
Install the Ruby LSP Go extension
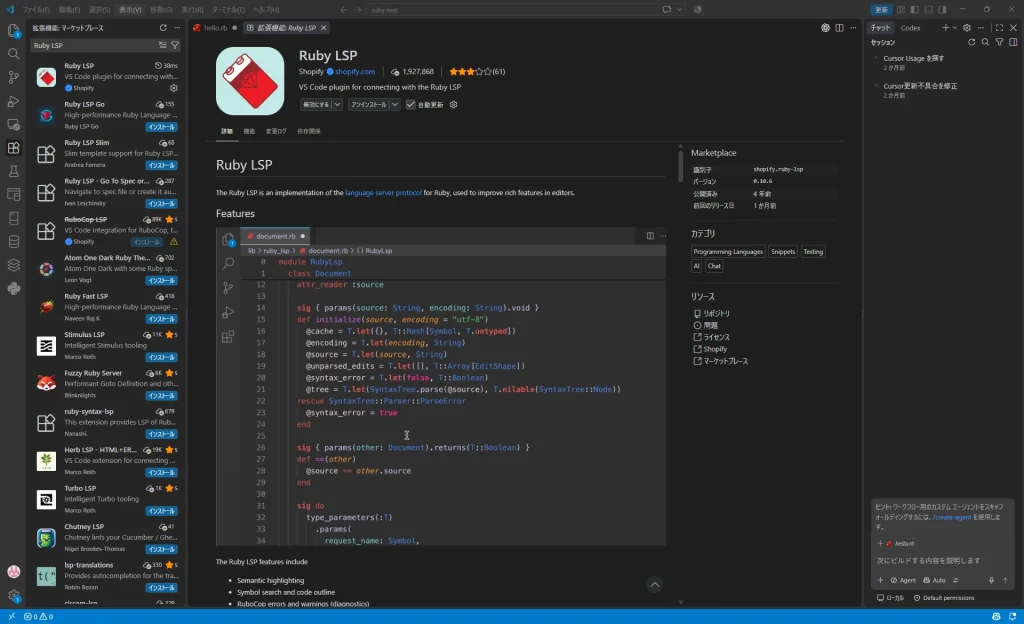pyautogui.click(x=161, y=127)
